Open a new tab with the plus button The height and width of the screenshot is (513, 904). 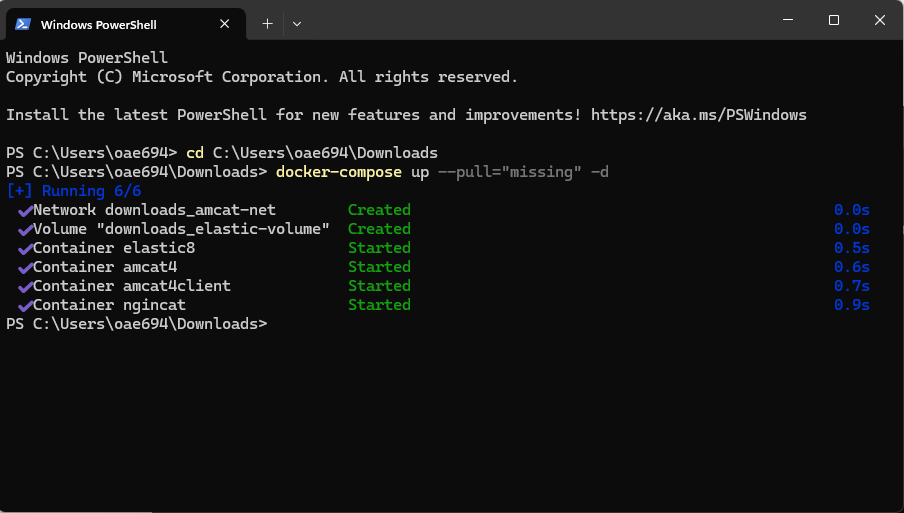[267, 23]
